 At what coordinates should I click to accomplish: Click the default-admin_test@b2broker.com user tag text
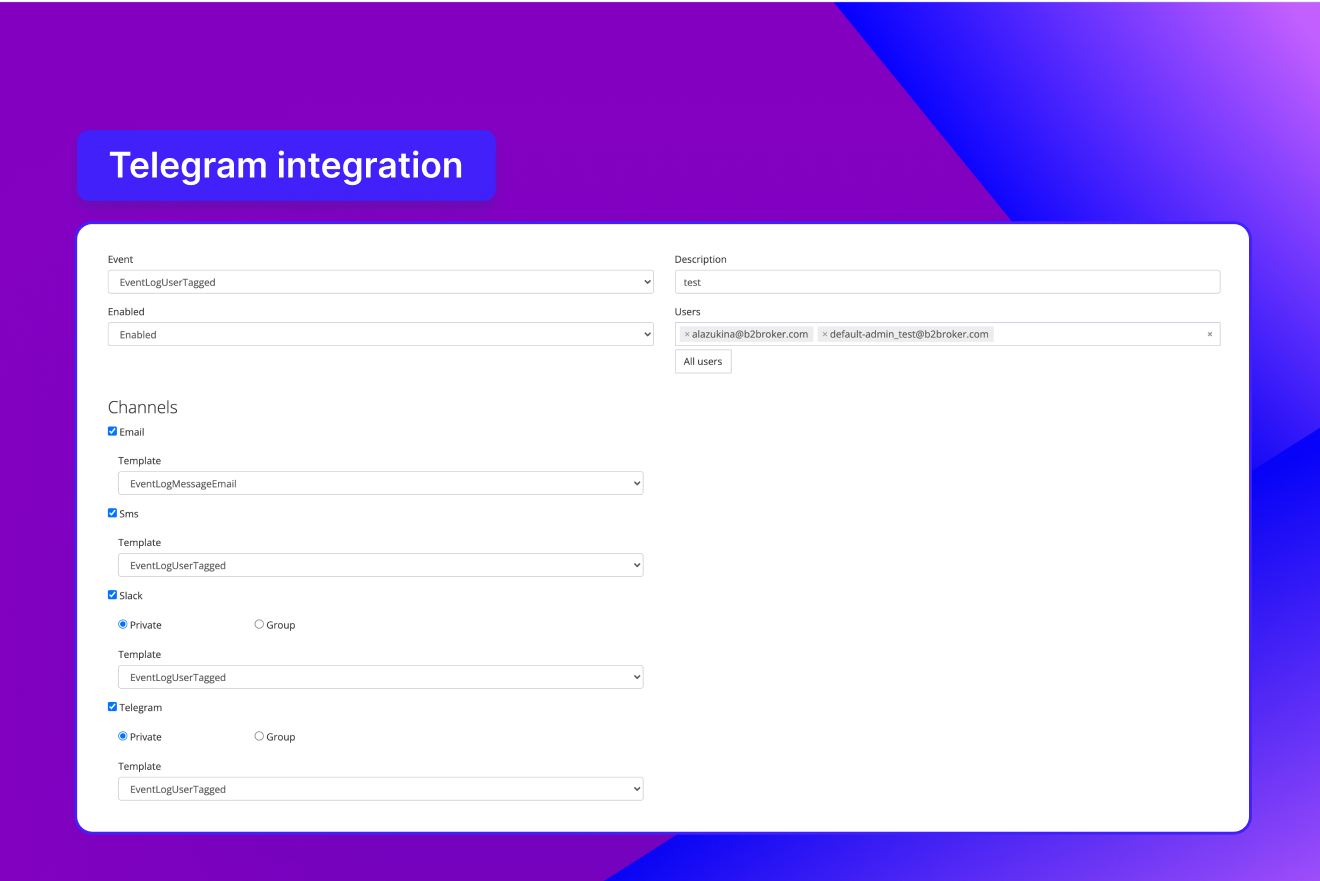pos(909,334)
